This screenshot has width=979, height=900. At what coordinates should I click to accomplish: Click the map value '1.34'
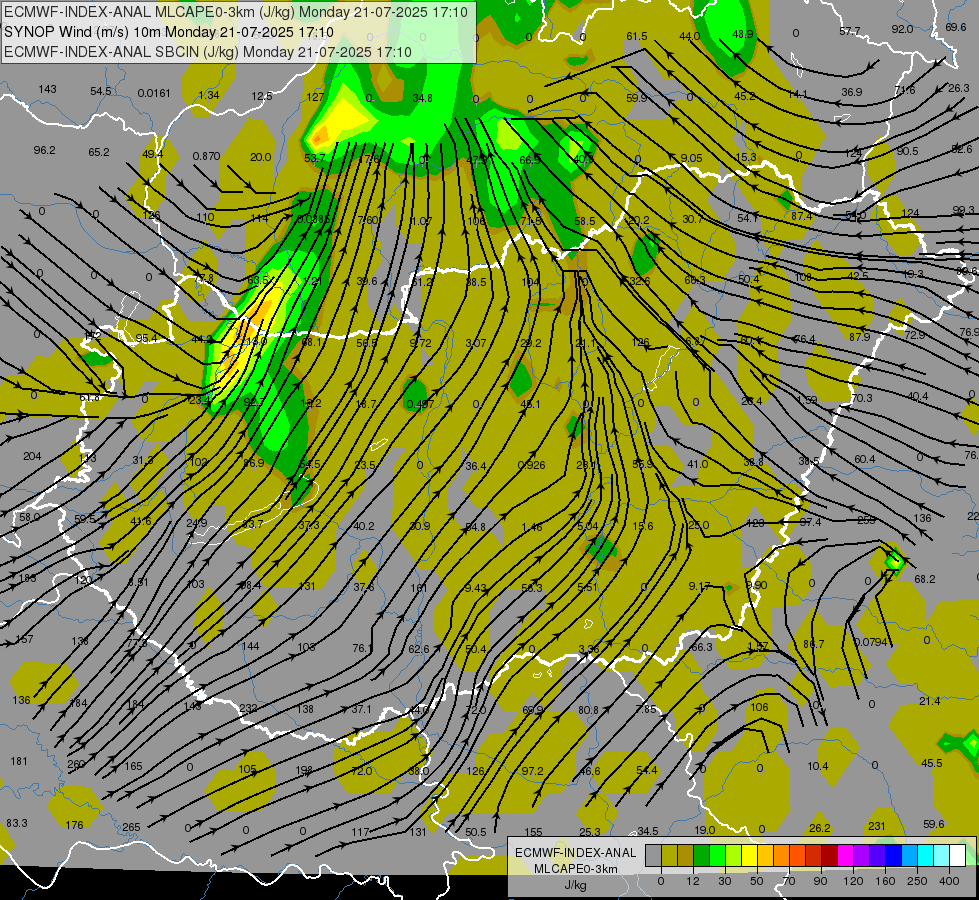[209, 95]
